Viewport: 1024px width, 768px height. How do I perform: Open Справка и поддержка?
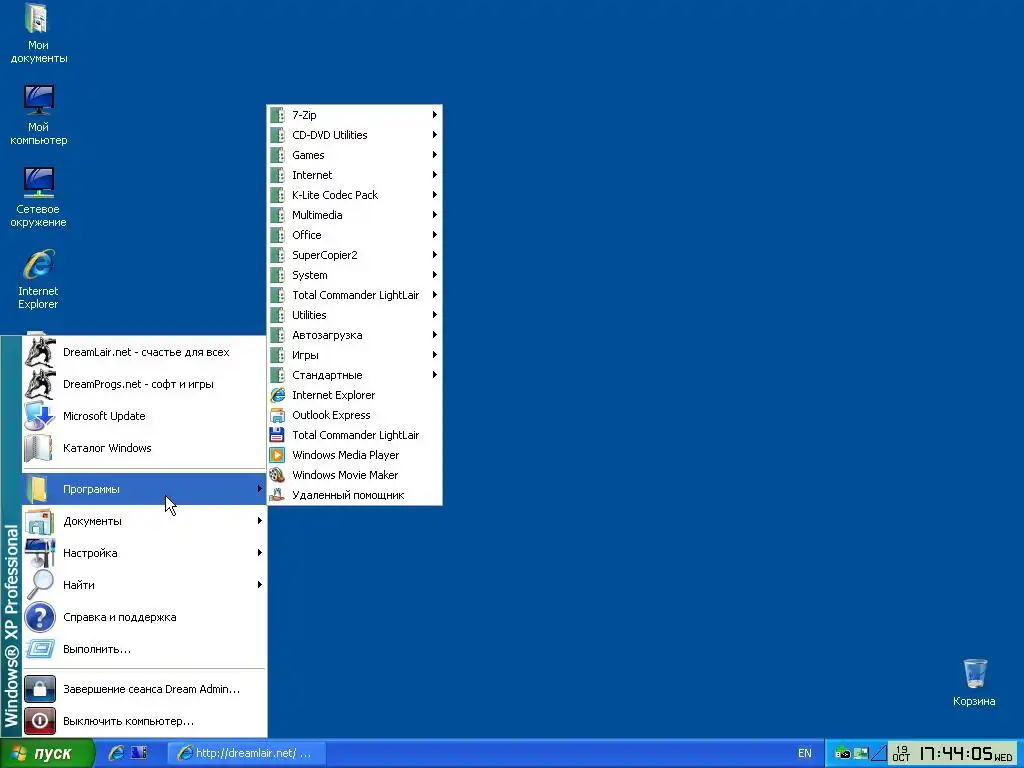pyautogui.click(x=144, y=617)
